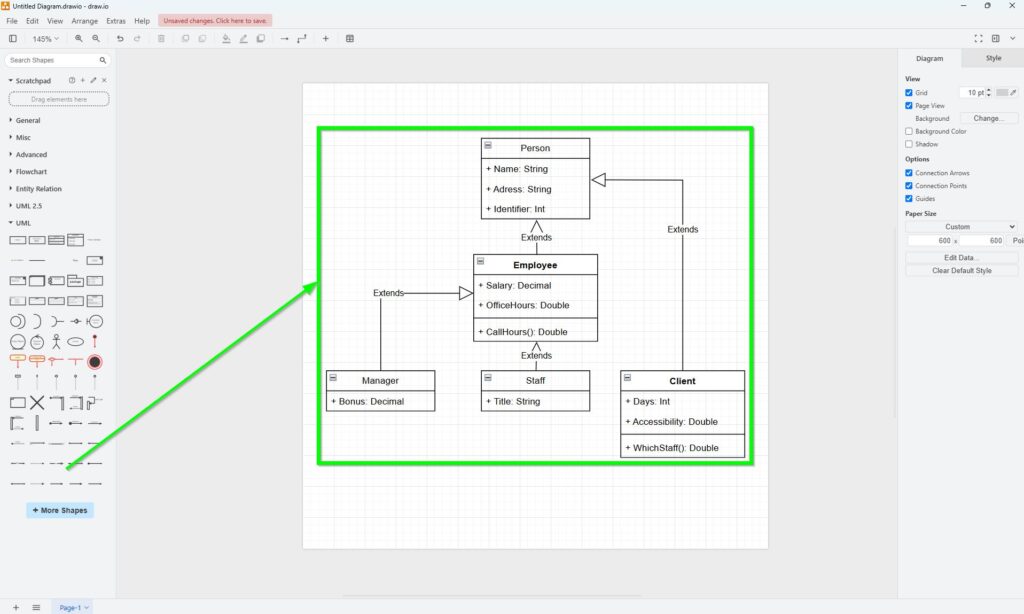Enter fullscreen mode with the fullscreen icon
The width and height of the screenshot is (1024, 614).
[979, 39]
